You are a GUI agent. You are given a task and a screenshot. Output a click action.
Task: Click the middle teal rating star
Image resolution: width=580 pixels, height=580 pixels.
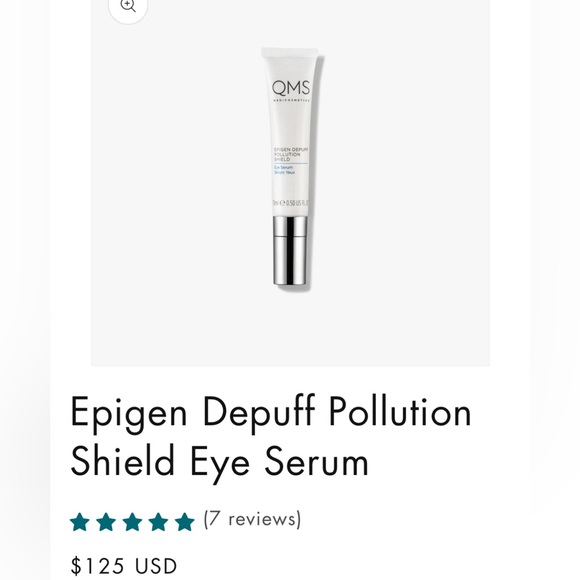(x=132, y=522)
